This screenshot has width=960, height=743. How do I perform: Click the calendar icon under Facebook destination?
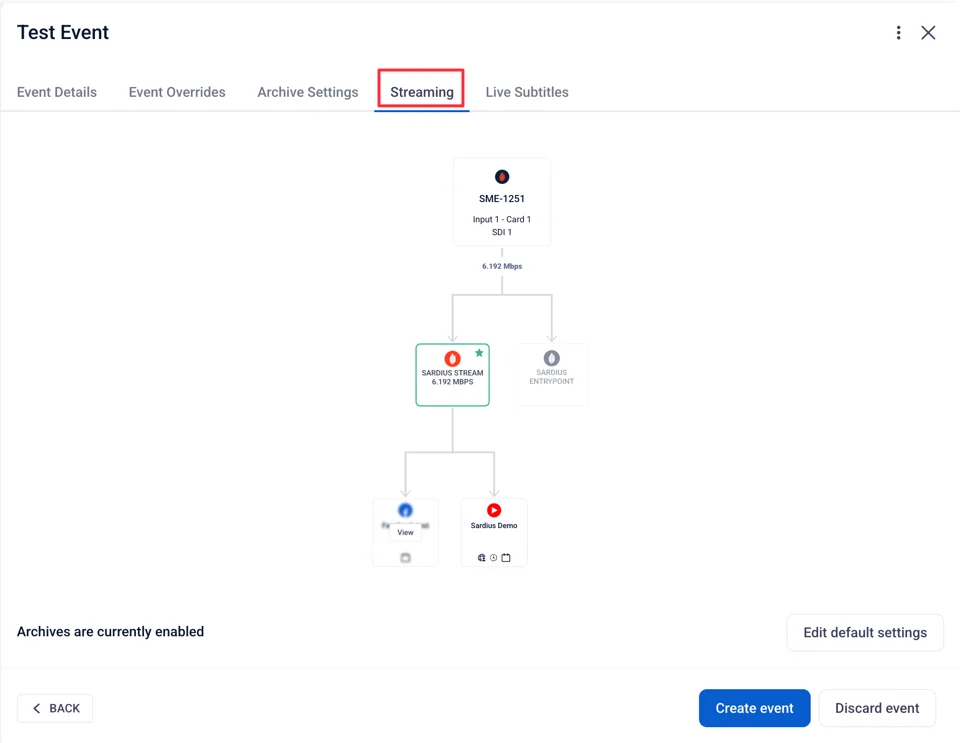405,558
